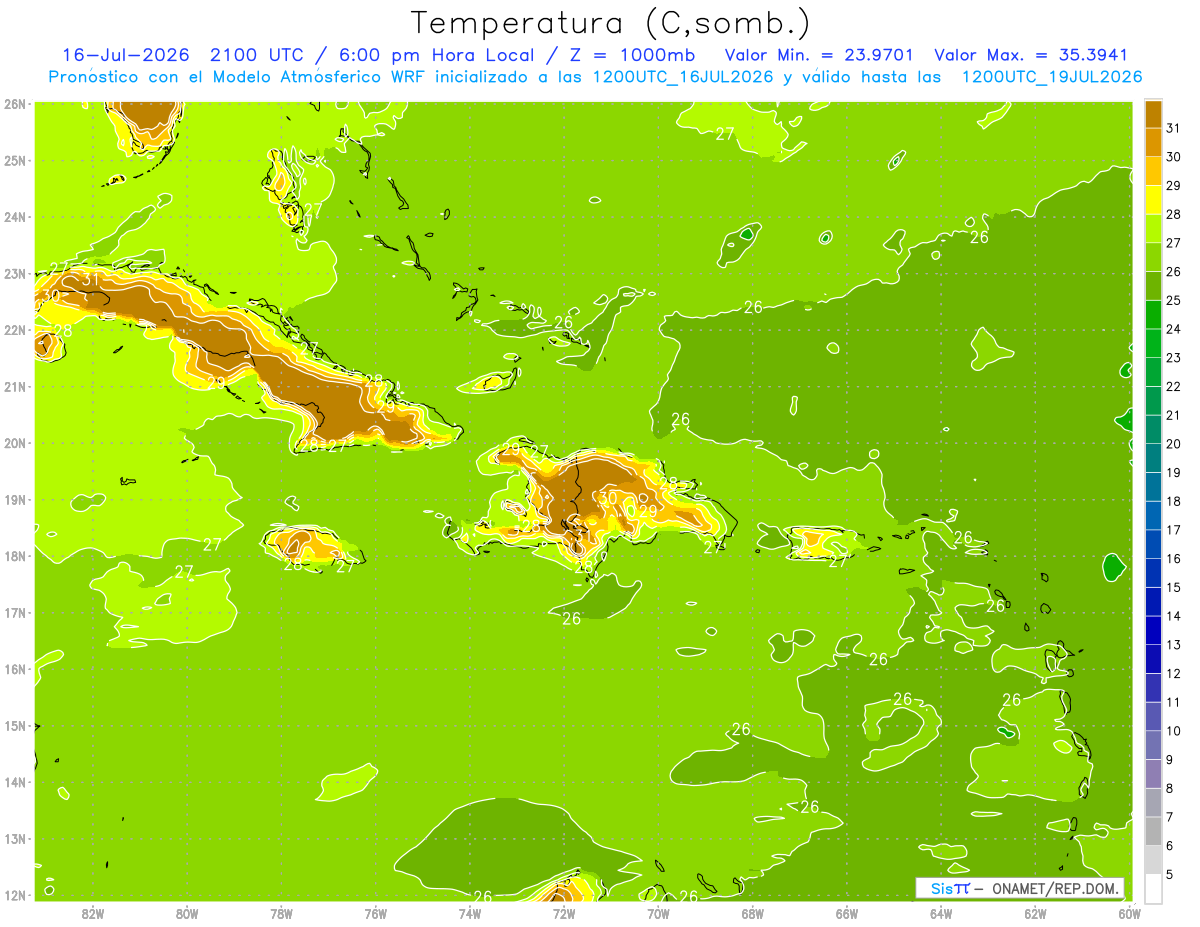Click the '72W' longitude axis label
The image size is (1200, 927).
[564, 913]
